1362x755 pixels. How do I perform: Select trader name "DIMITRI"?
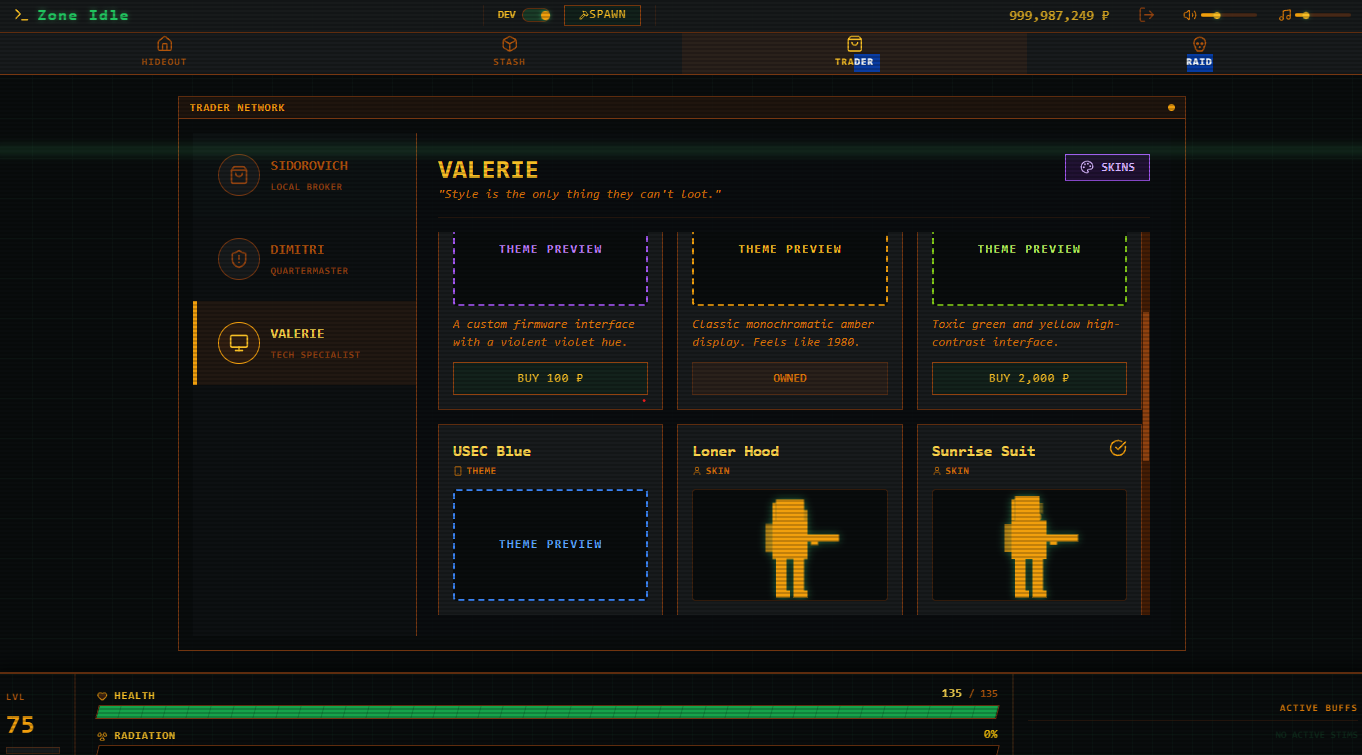click(x=297, y=250)
